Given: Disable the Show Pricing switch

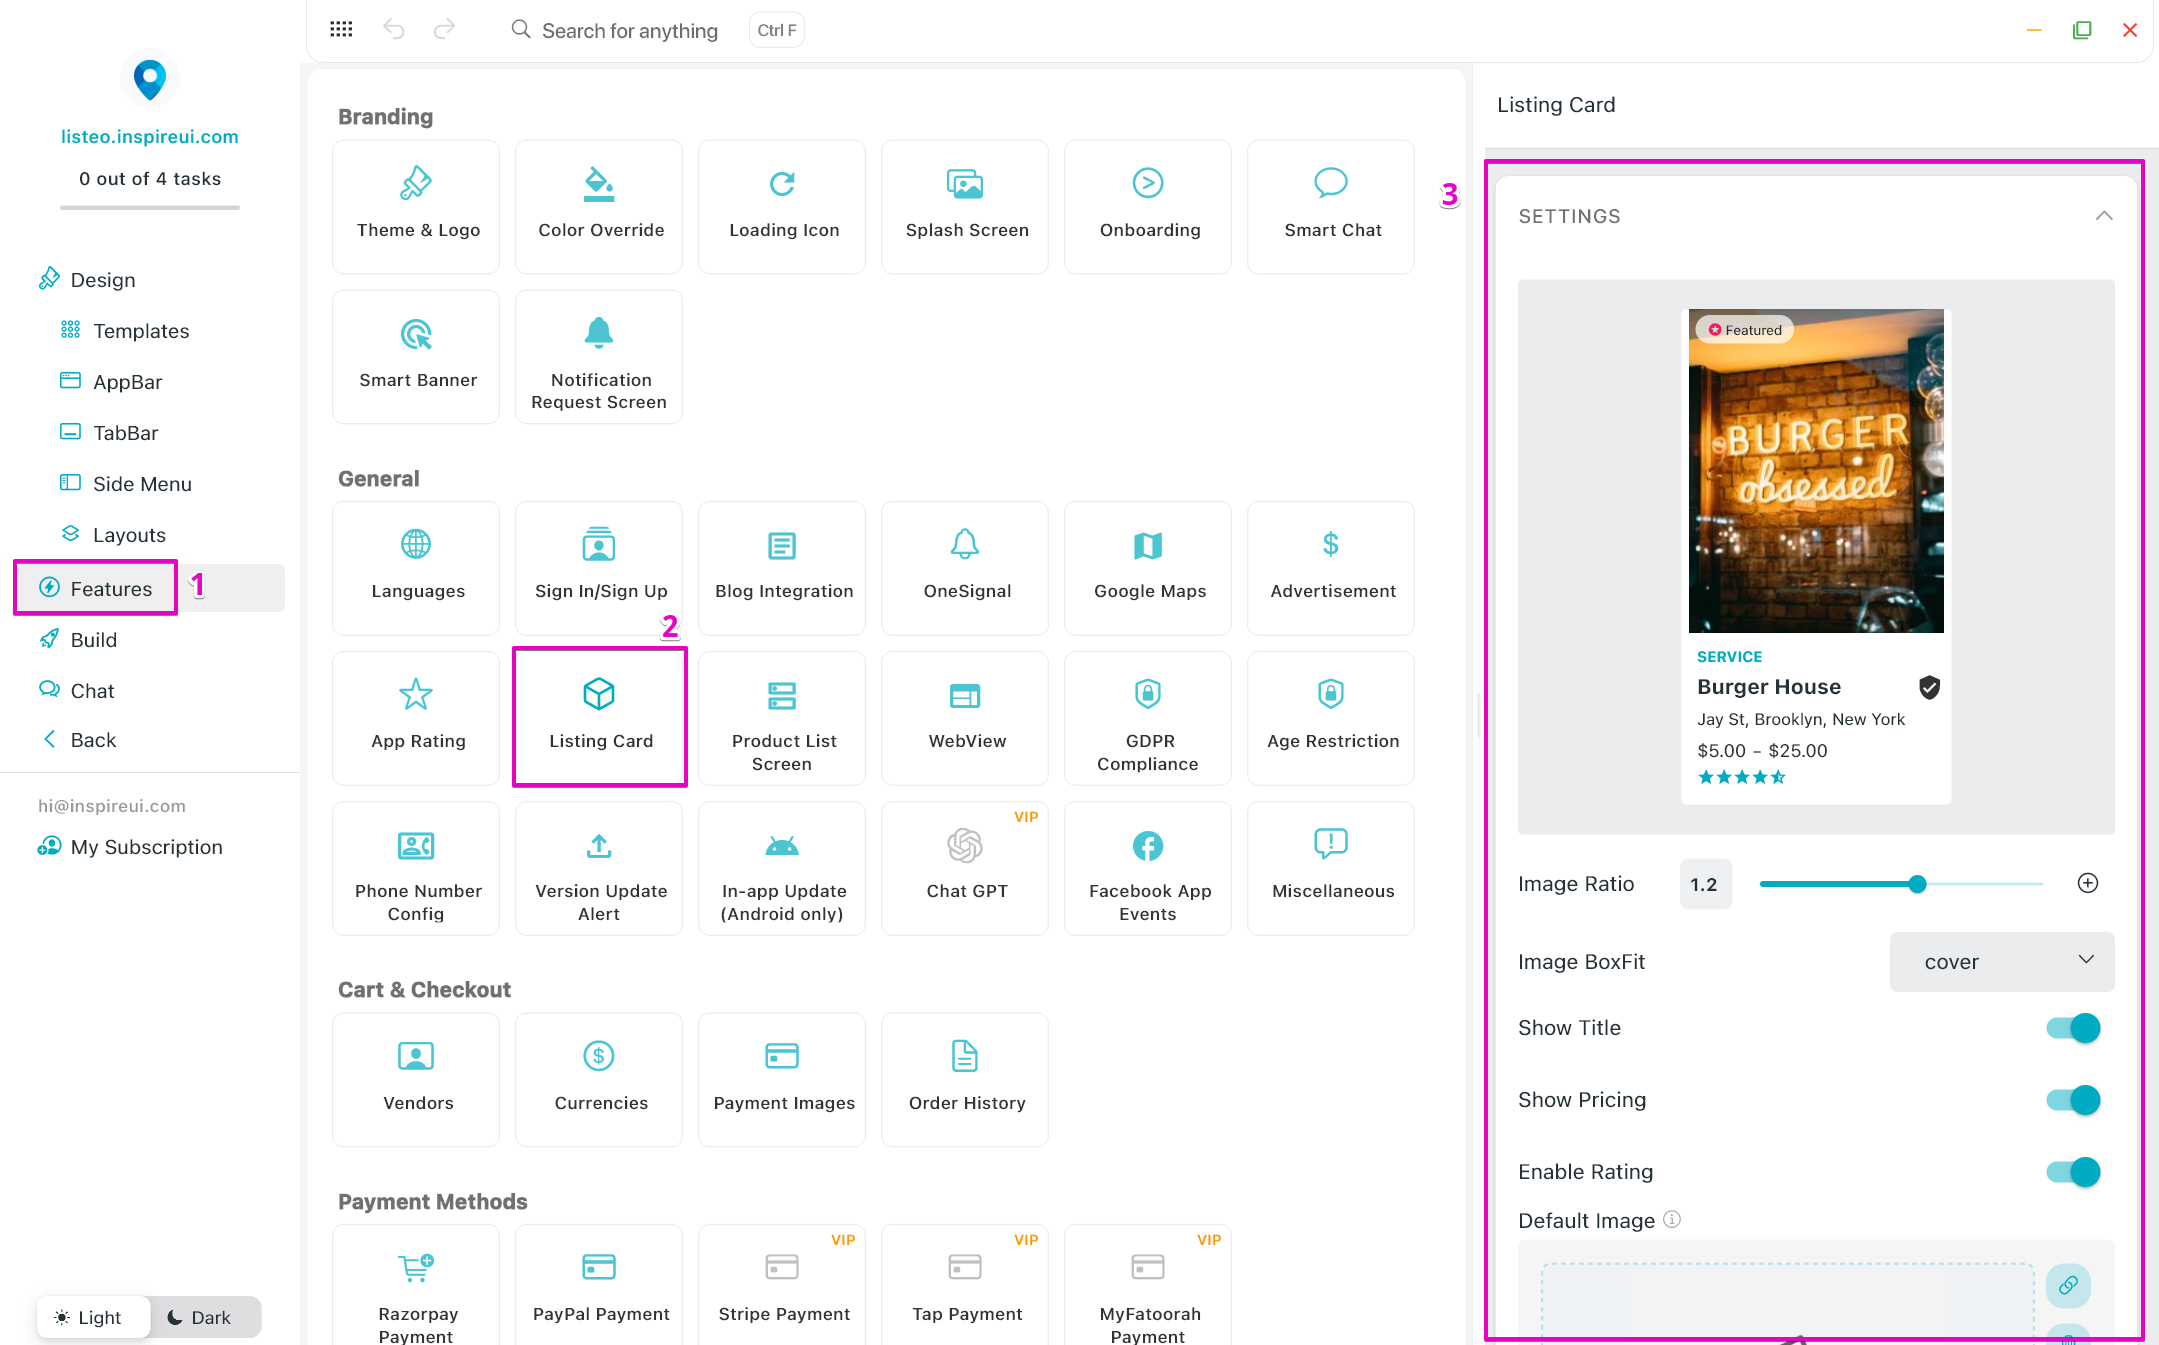Looking at the screenshot, I should [x=2072, y=1100].
